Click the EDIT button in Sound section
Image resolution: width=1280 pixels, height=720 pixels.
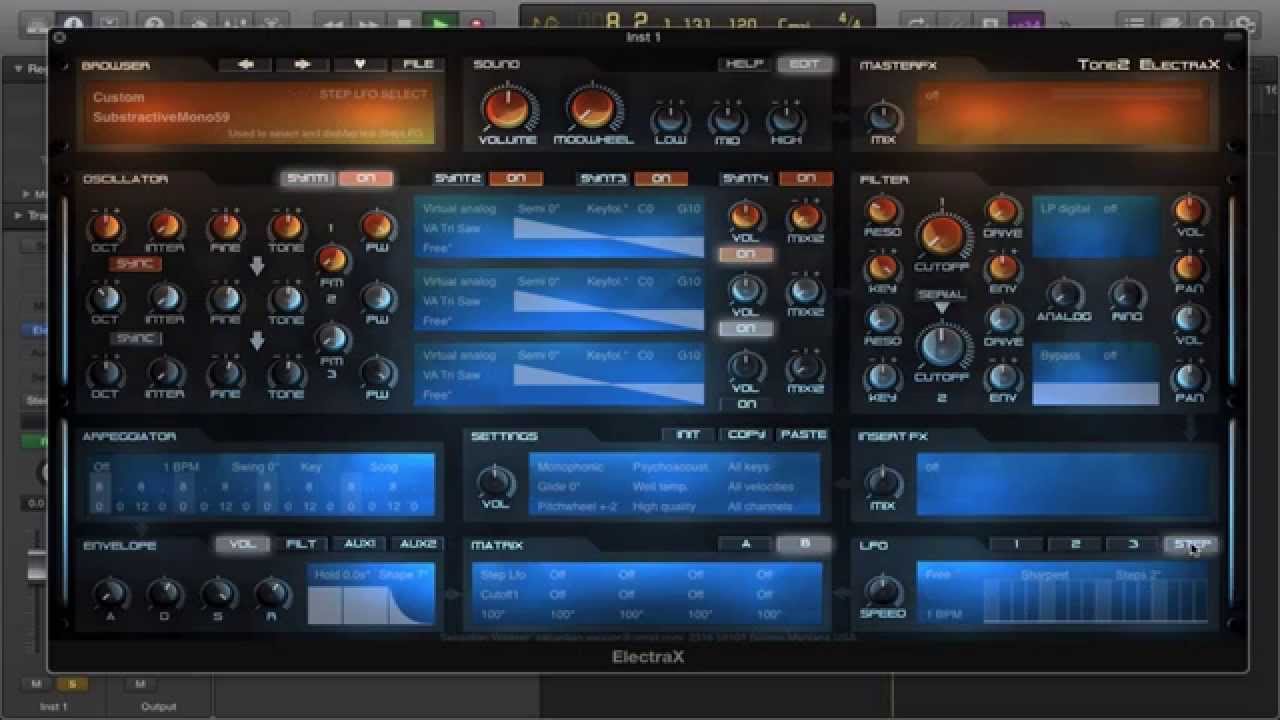pos(804,64)
